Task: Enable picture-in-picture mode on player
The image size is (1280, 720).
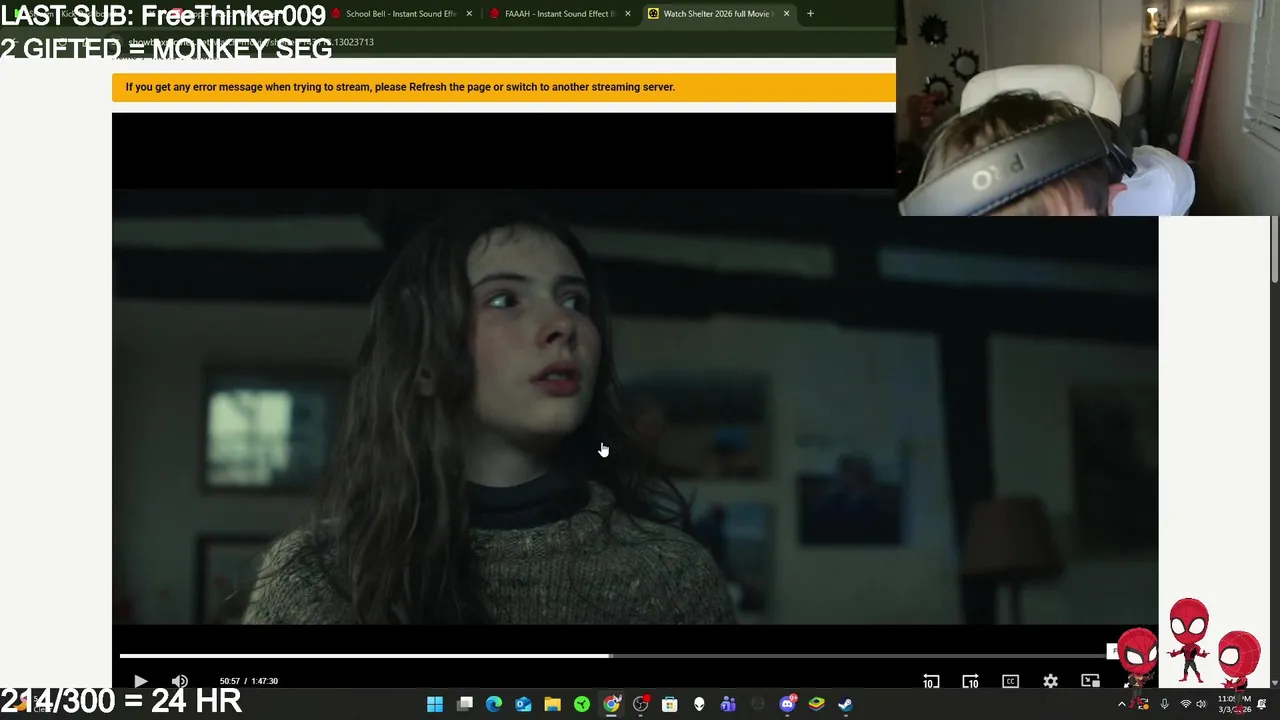Action: (x=1090, y=681)
